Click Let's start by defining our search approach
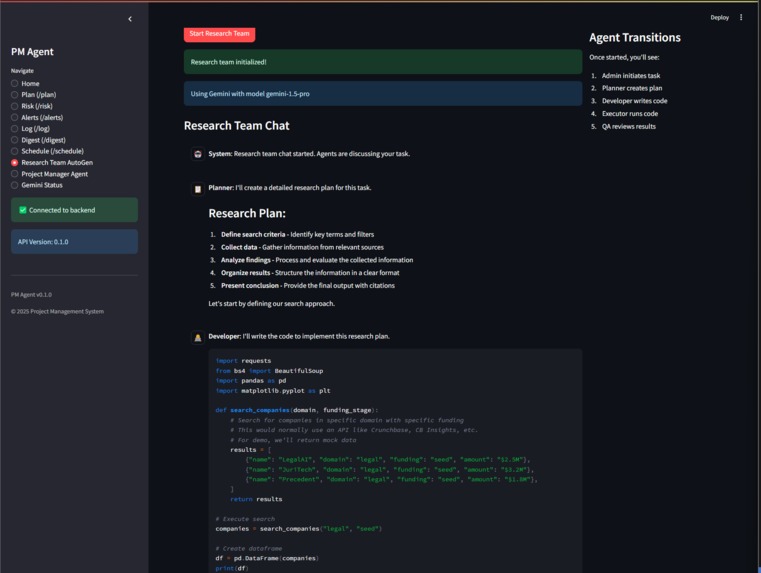The image size is (761, 573). (x=271, y=304)
